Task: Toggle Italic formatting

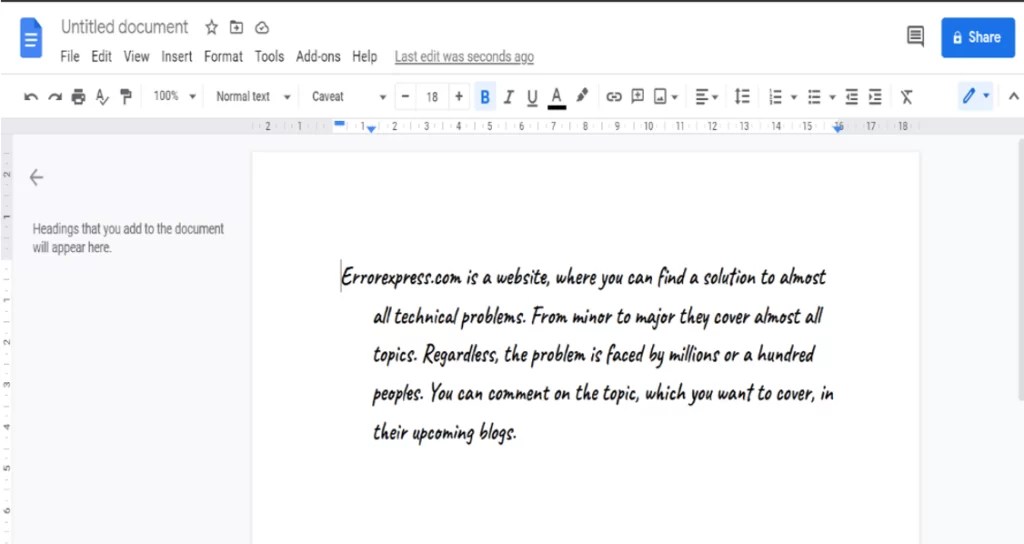Action: pos(508,97)
